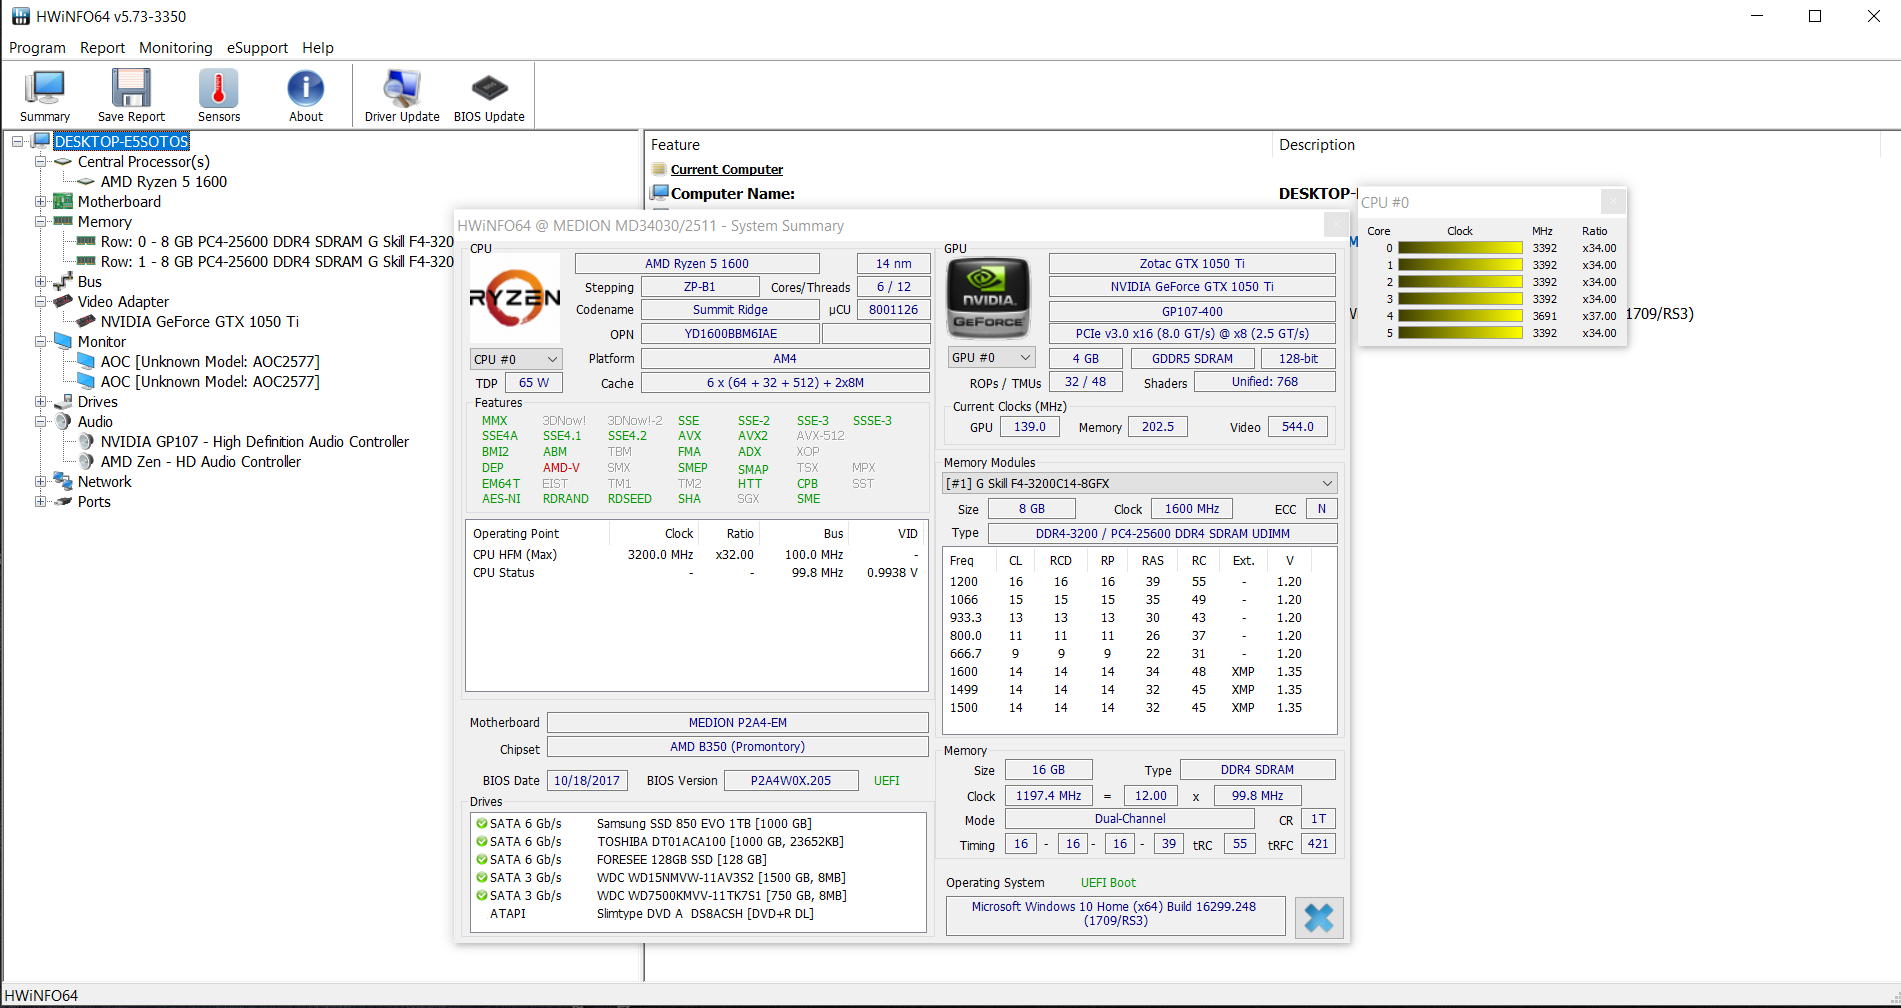Click the Network icon in the tree
Screen dimensions: 1901x1008
(63, 481)
